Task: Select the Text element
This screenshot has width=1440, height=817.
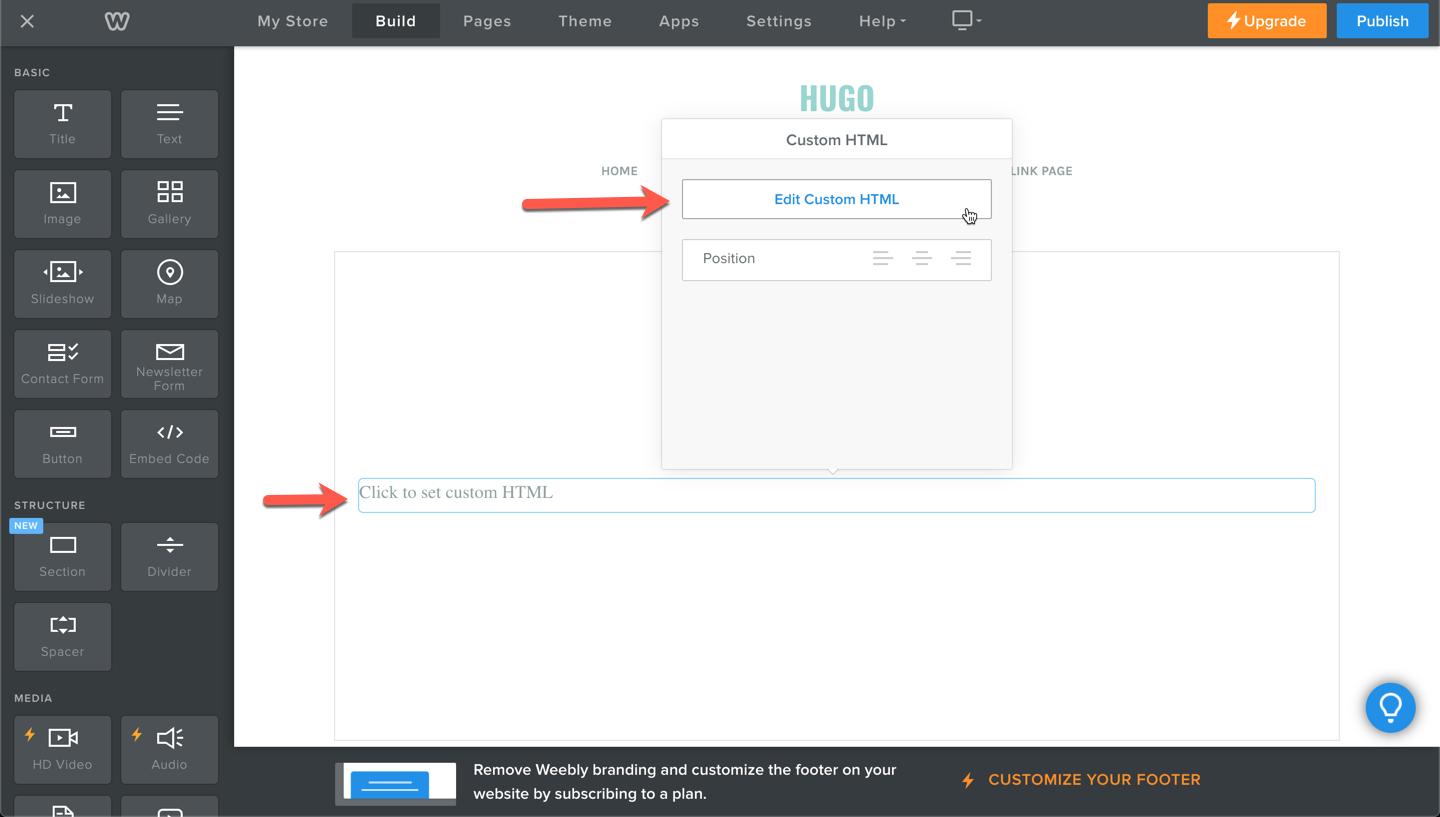Action: [x=169, y=124]
